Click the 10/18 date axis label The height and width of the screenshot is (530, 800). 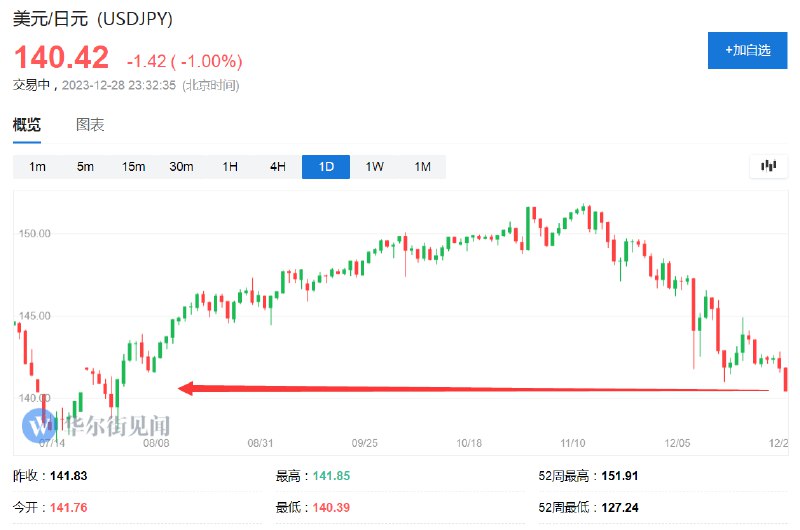[x=469, y=443]
